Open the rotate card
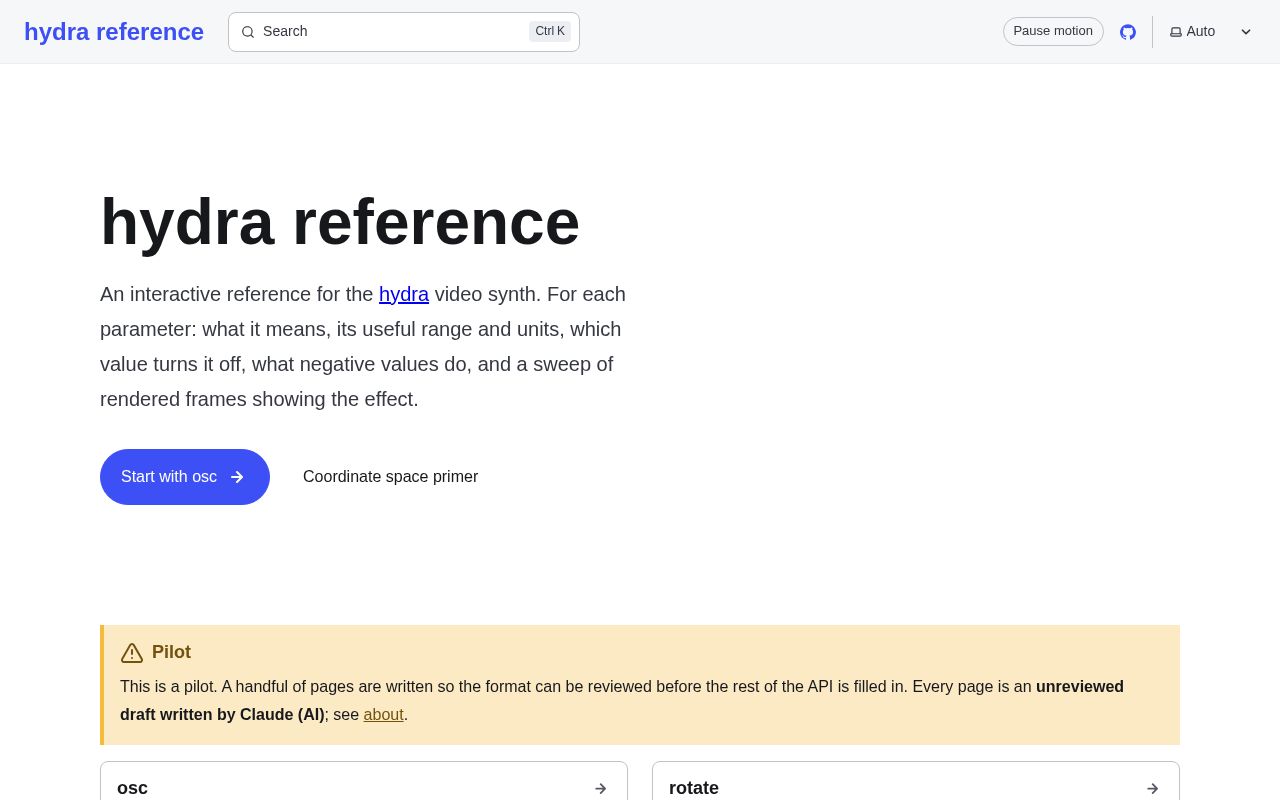 [x=916, y=781]
